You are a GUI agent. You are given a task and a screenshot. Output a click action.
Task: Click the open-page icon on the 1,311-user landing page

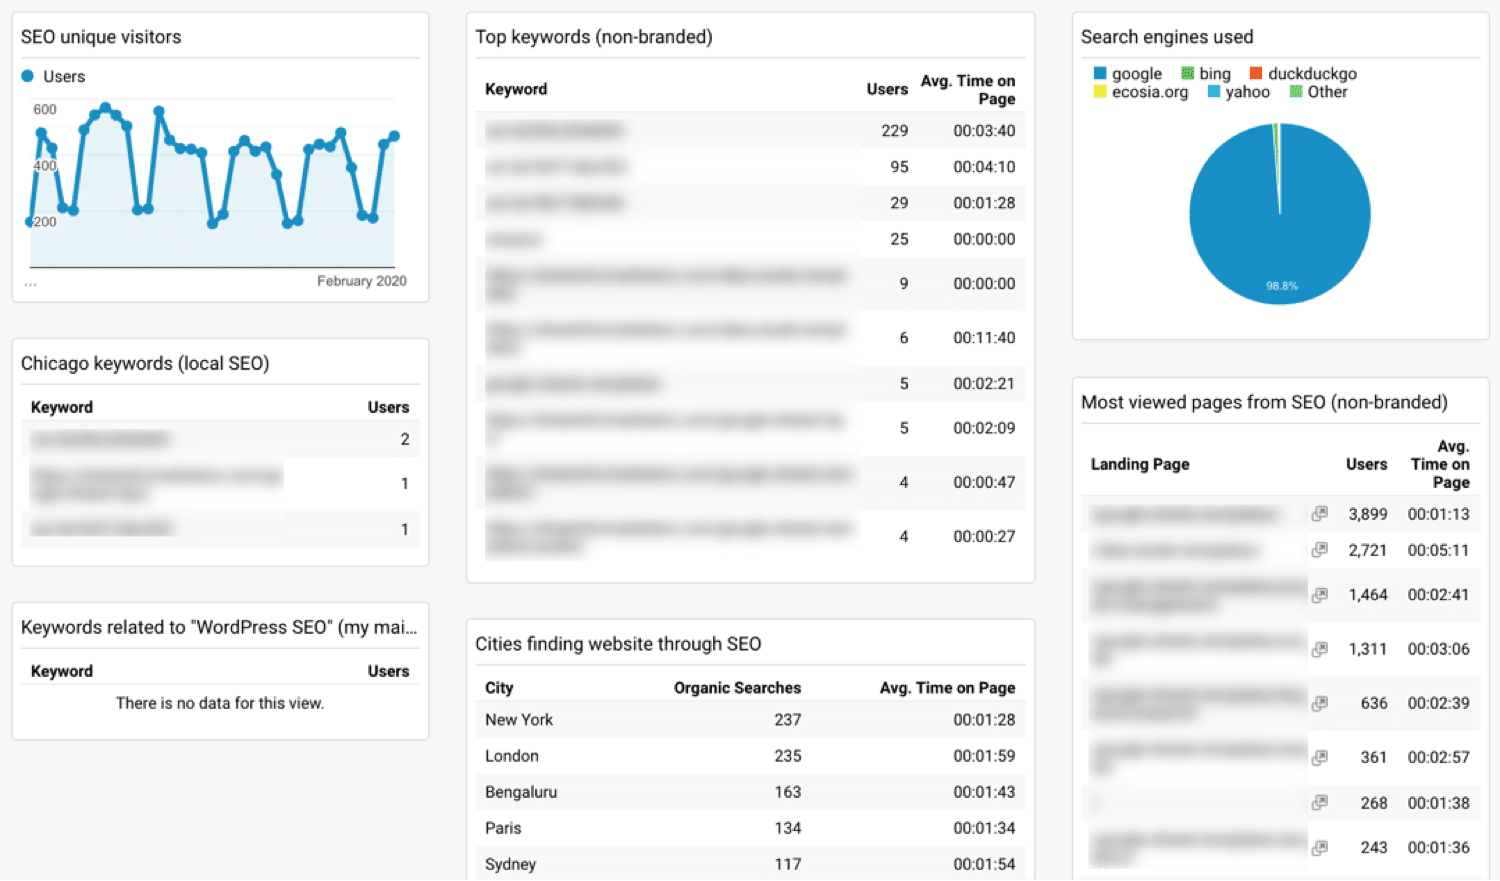click(1318, 648)
